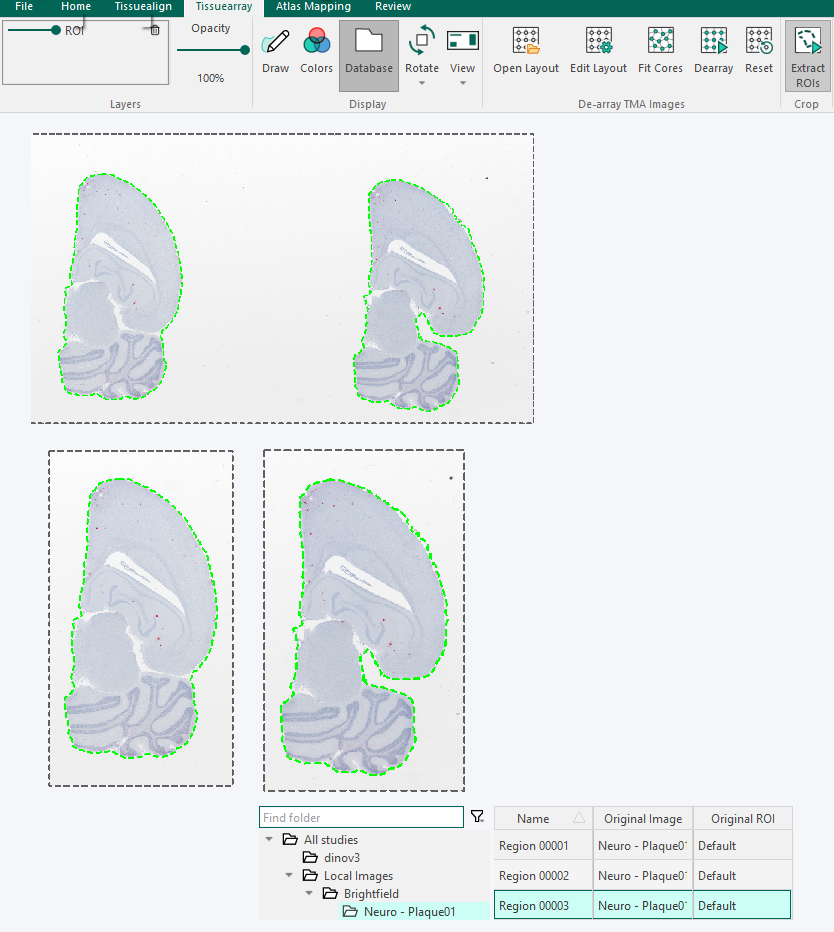Viewport: 834px width, 932px height.
Task: Toggle the Database panel button
Action: [369, 55]
